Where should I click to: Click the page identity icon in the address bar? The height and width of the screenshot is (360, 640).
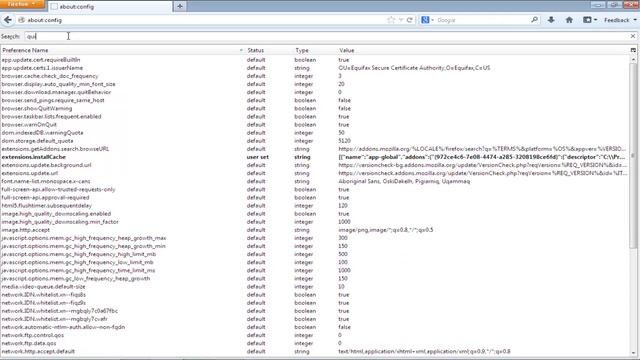coord(22,20)
